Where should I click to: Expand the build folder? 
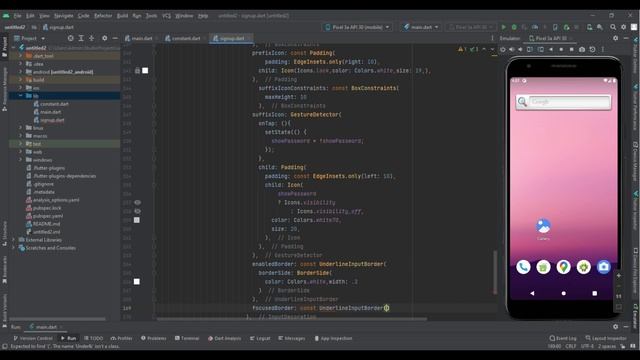20,80
